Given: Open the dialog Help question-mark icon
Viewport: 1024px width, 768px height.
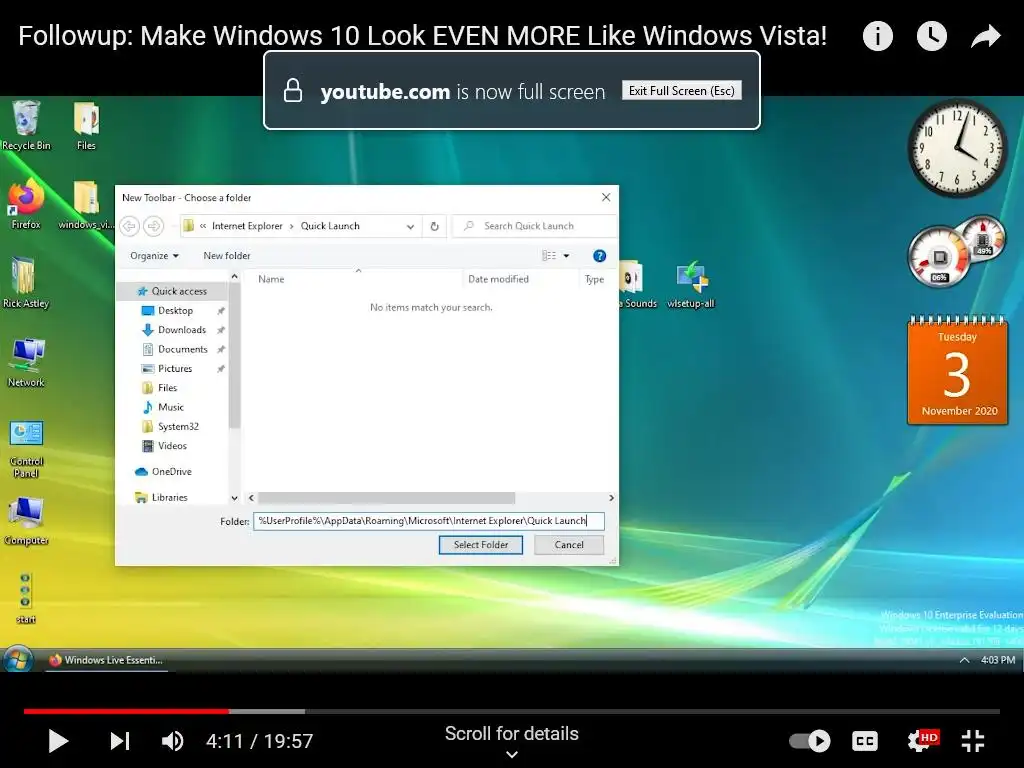Looking at the screenshot, I should [599, 256].
